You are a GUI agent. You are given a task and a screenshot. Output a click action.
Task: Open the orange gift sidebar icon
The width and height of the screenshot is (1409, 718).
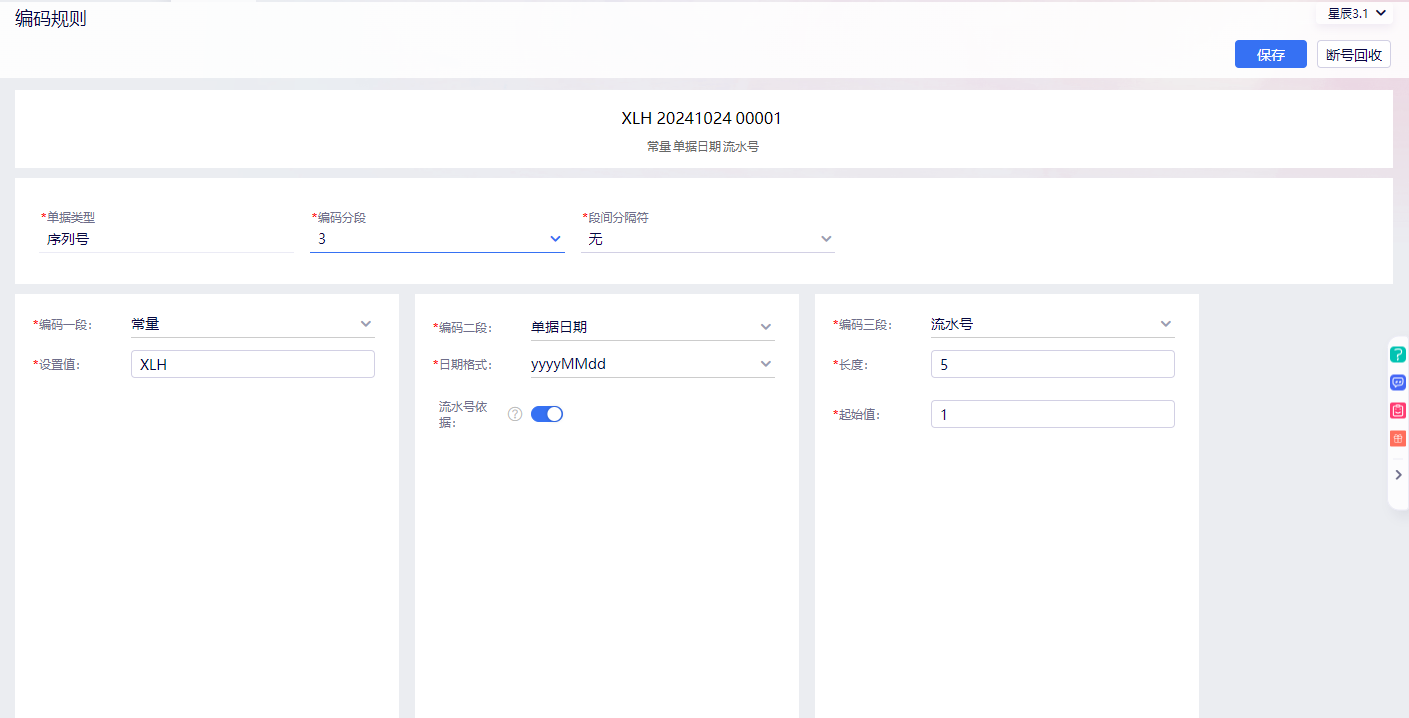point(1398,438)
